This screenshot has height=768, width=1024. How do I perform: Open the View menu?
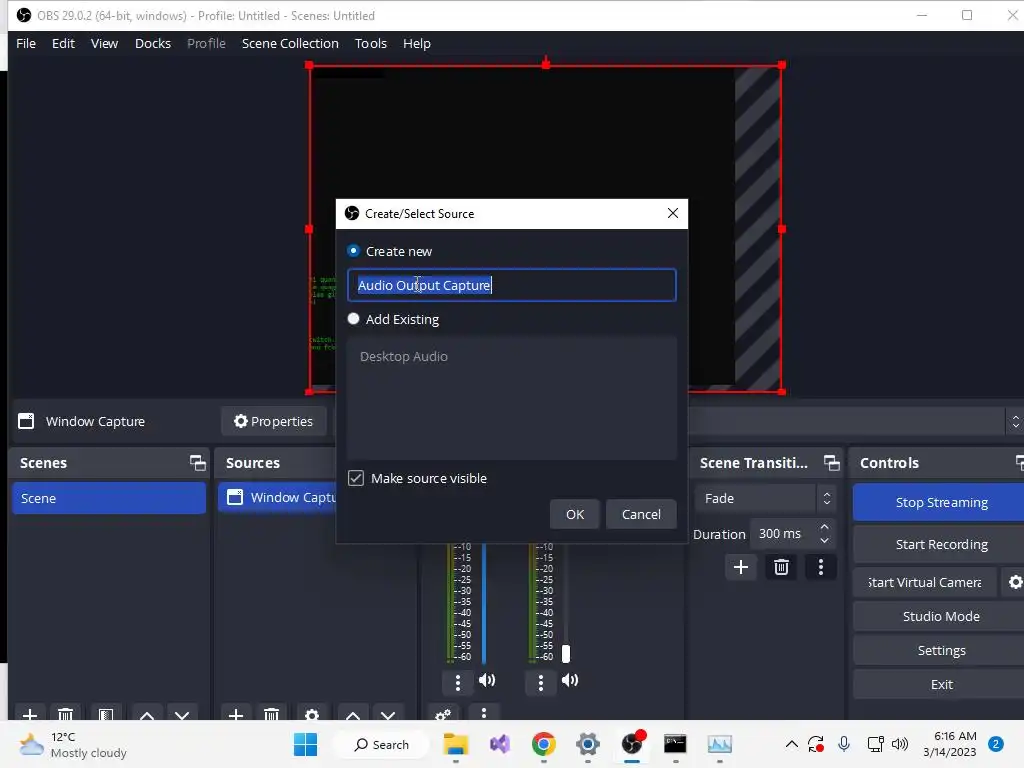[x=104, y=44]
